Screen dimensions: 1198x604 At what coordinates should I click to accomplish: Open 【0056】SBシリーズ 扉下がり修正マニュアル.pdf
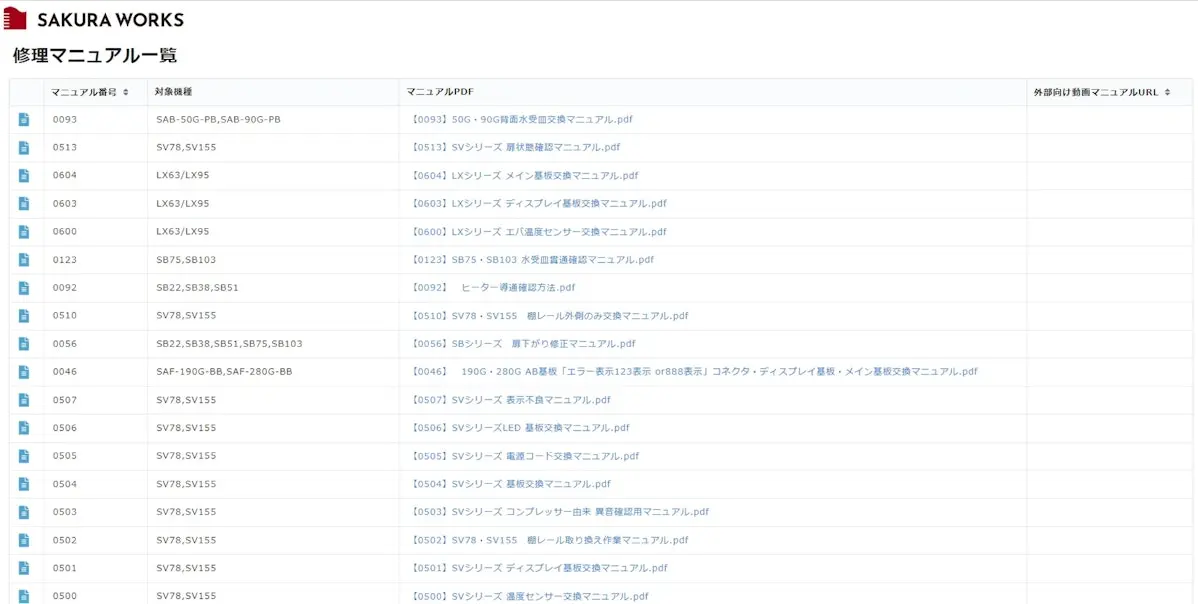click(x=524, y=344)
